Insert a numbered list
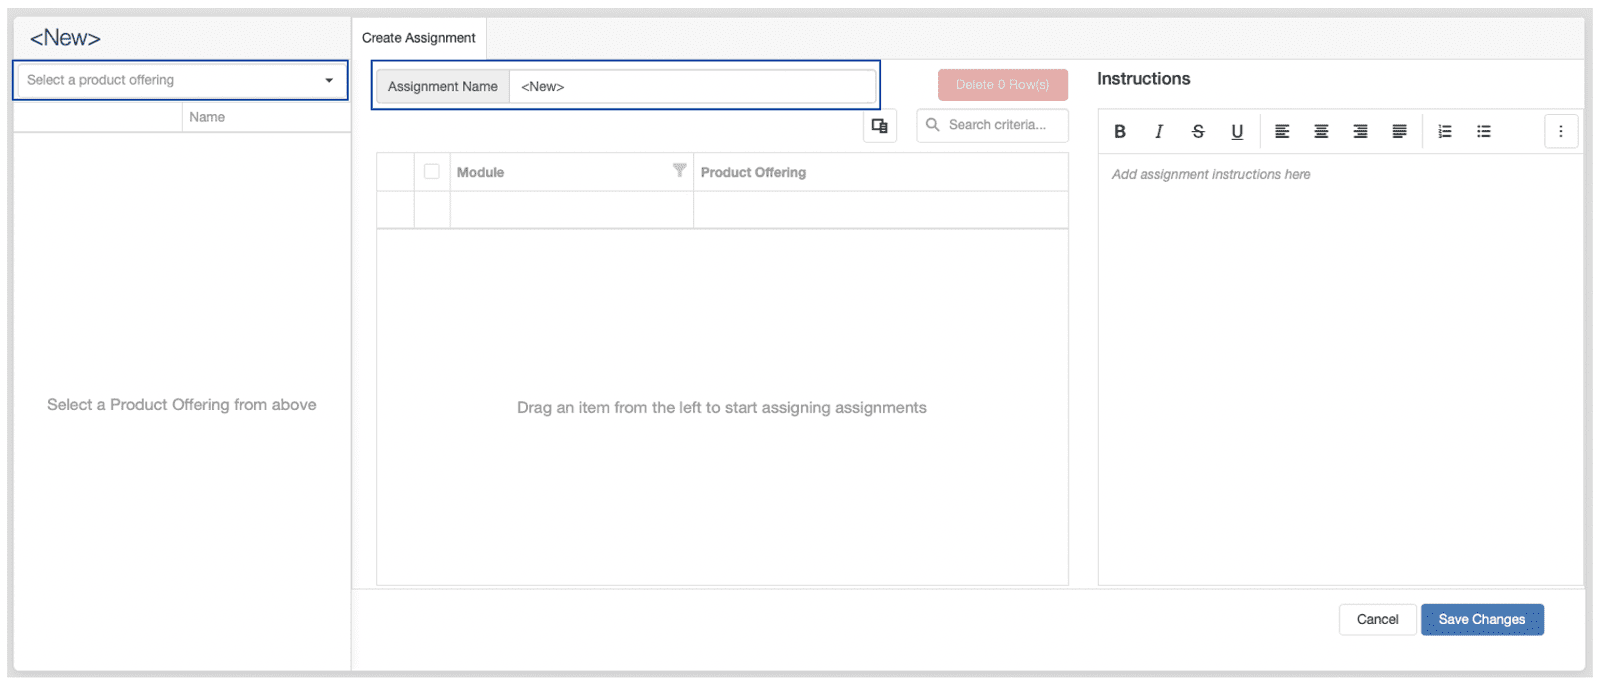The width and height of the screenshot is (1600, 681). (1445, 131)
